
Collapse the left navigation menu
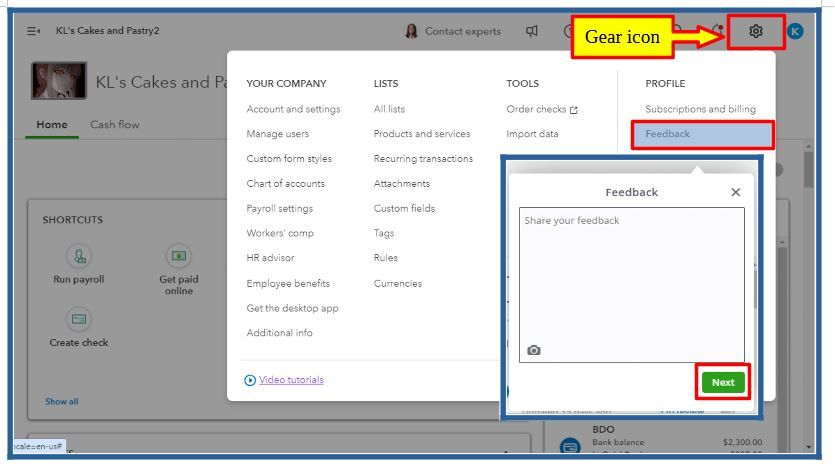(34, 31)
